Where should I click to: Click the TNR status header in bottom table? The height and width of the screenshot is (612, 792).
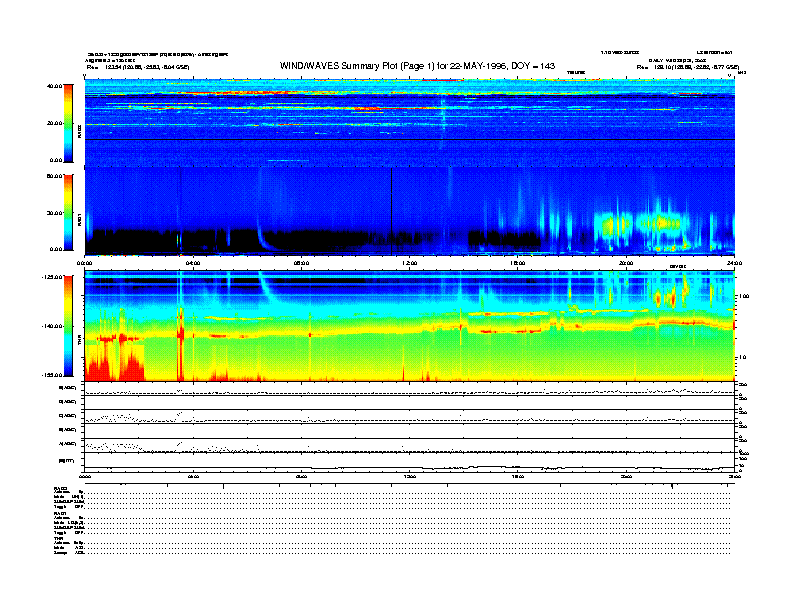tap(58, 538)
